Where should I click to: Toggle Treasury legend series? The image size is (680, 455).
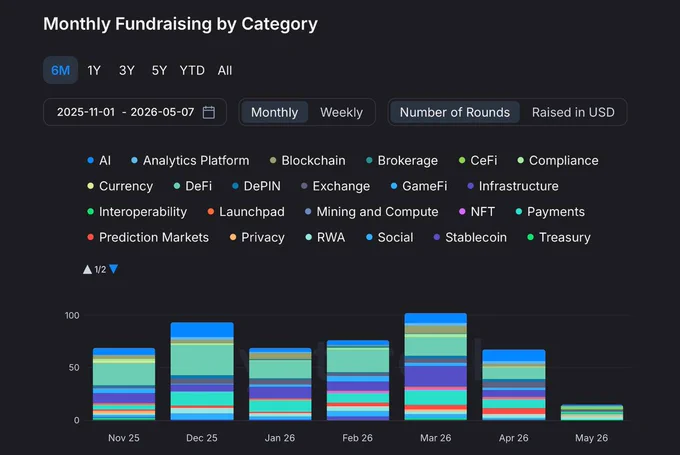click(x=559, y=237)
